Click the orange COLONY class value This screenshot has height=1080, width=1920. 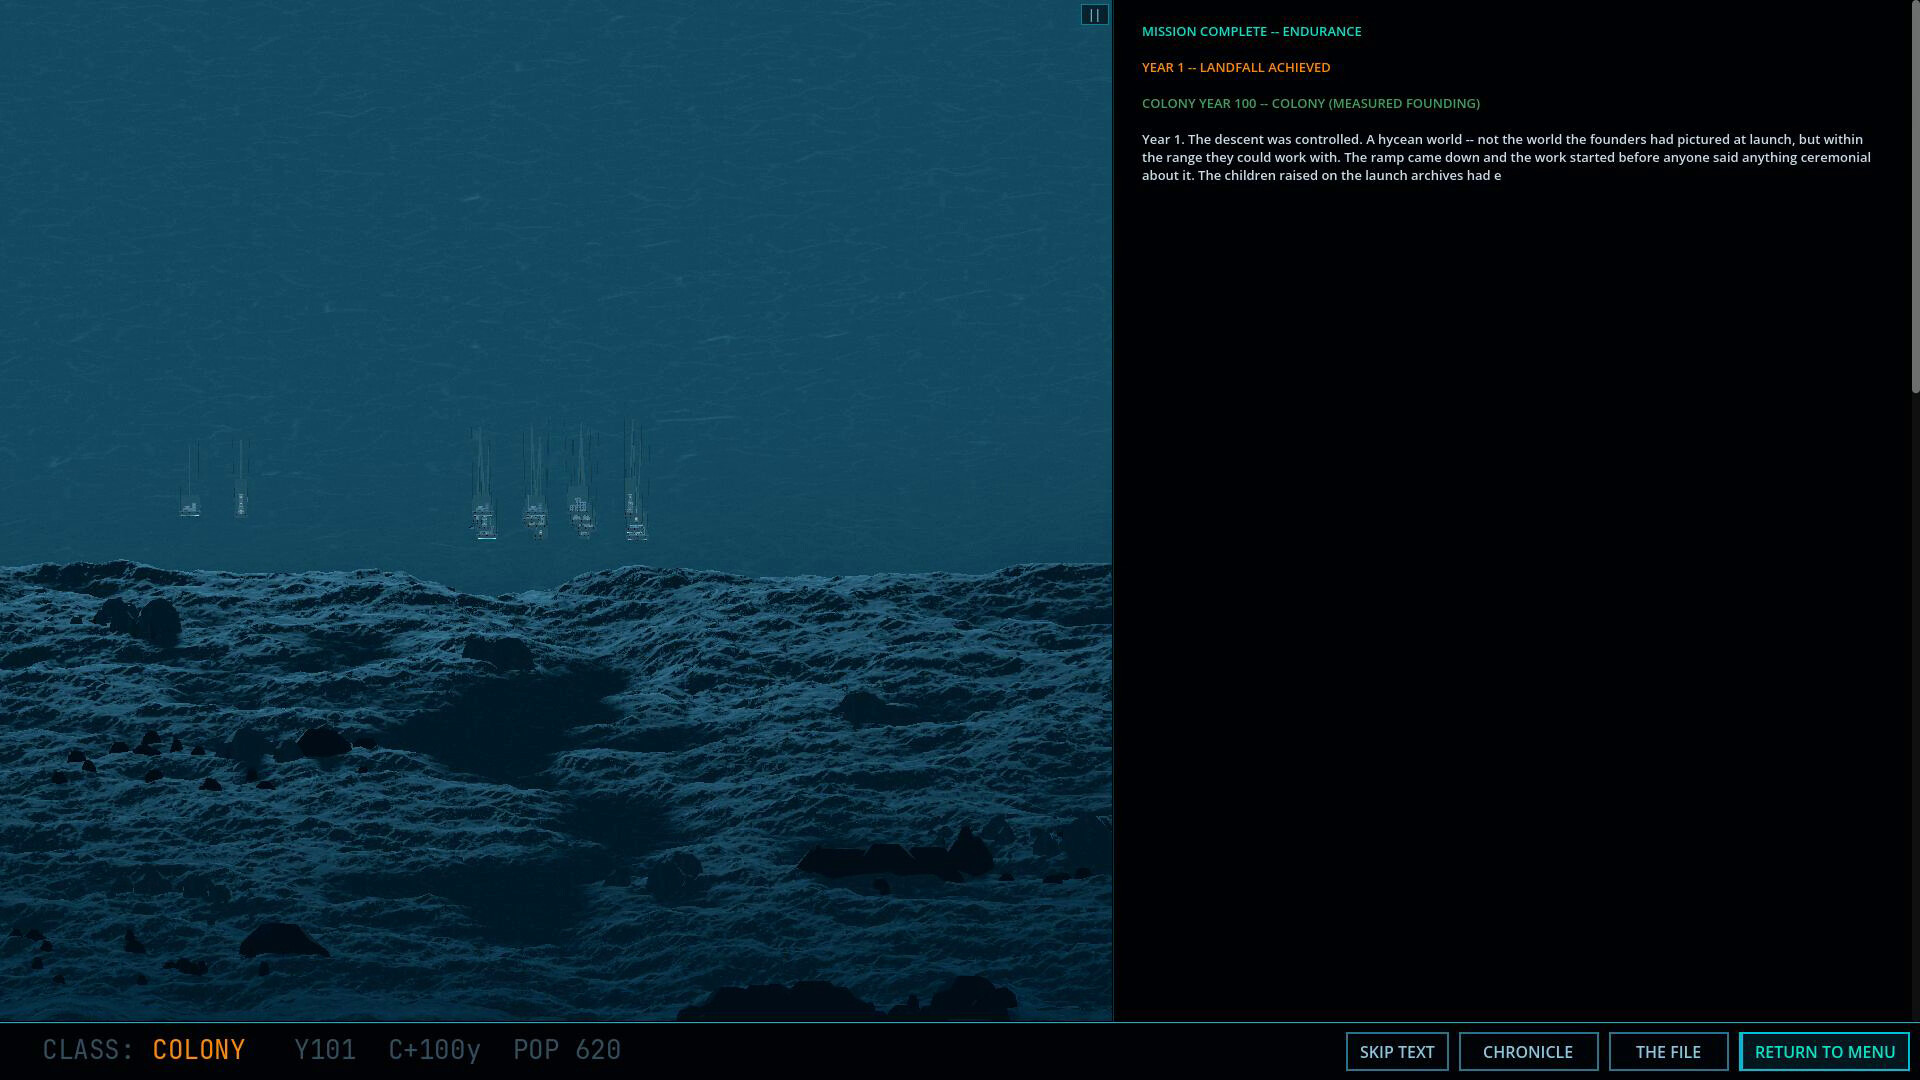coord(199,1050)
